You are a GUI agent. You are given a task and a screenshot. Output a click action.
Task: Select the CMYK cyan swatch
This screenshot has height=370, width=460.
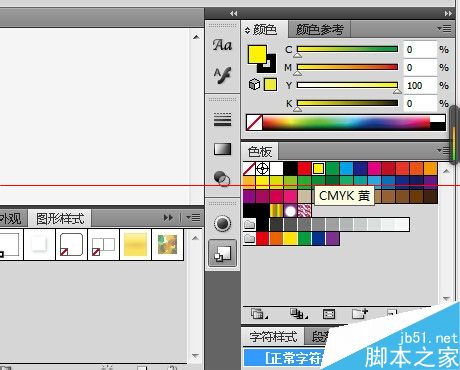click(x=346, y=169)
